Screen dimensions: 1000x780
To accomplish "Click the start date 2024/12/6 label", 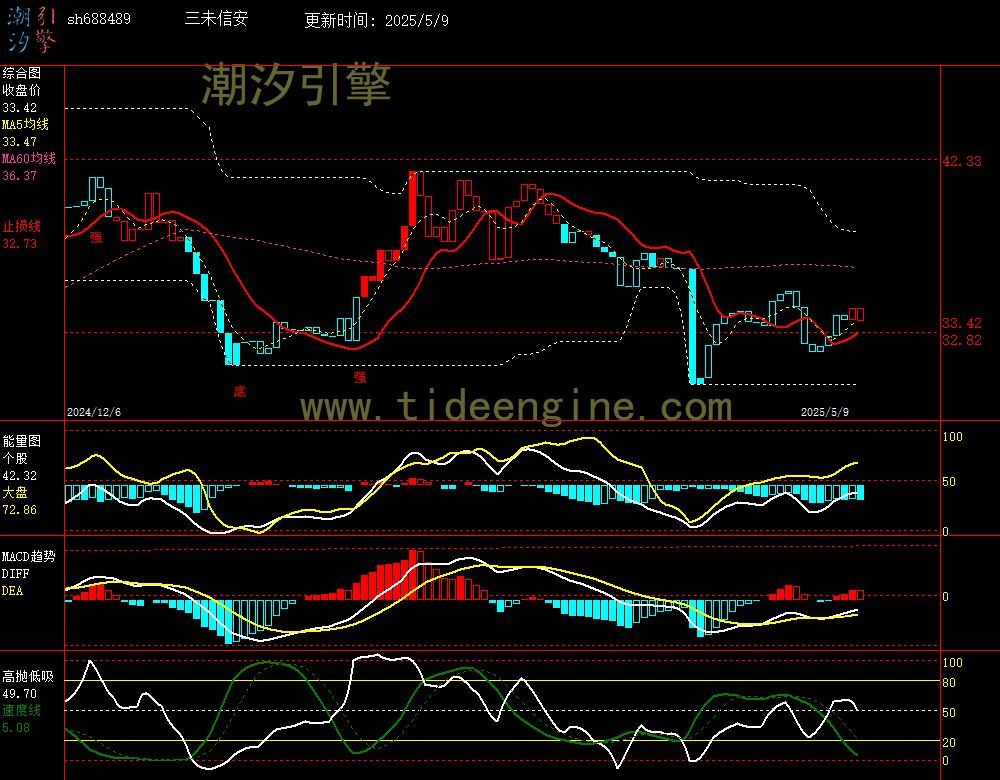I will pyautogui.click(x=94, y=412).
